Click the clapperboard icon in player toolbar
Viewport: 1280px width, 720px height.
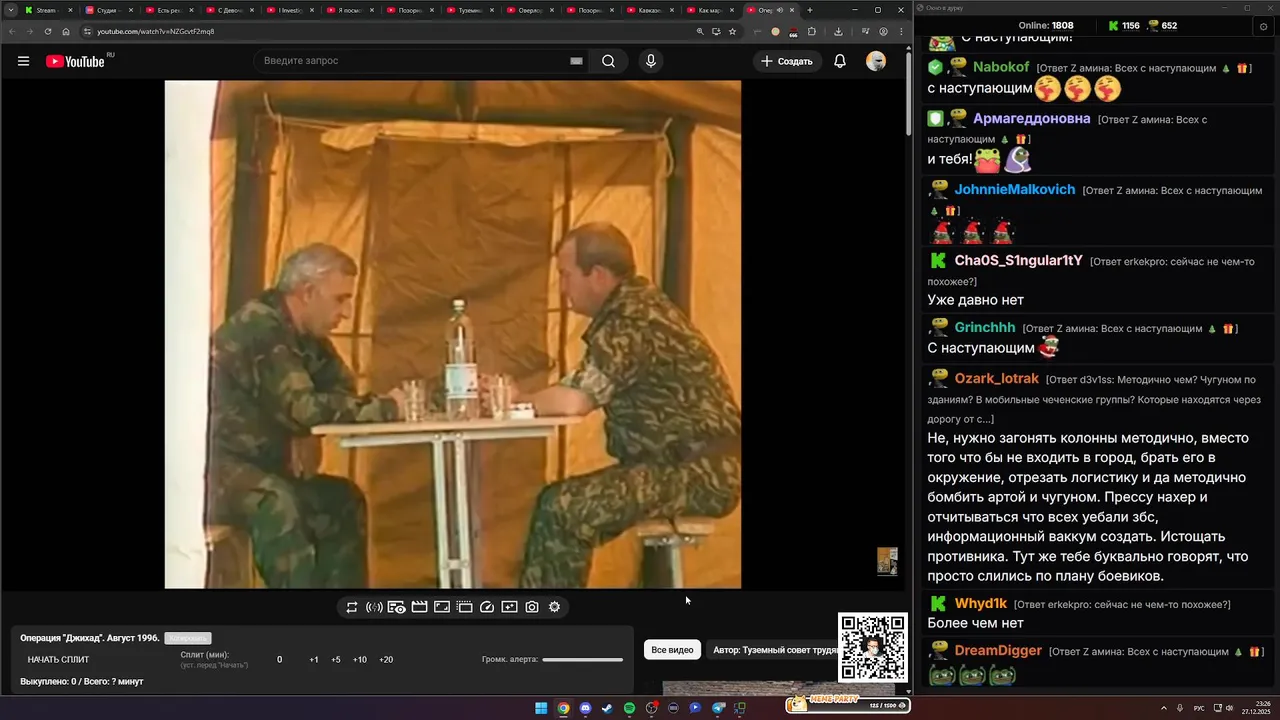pyautogui.click(x=419, y=607)
